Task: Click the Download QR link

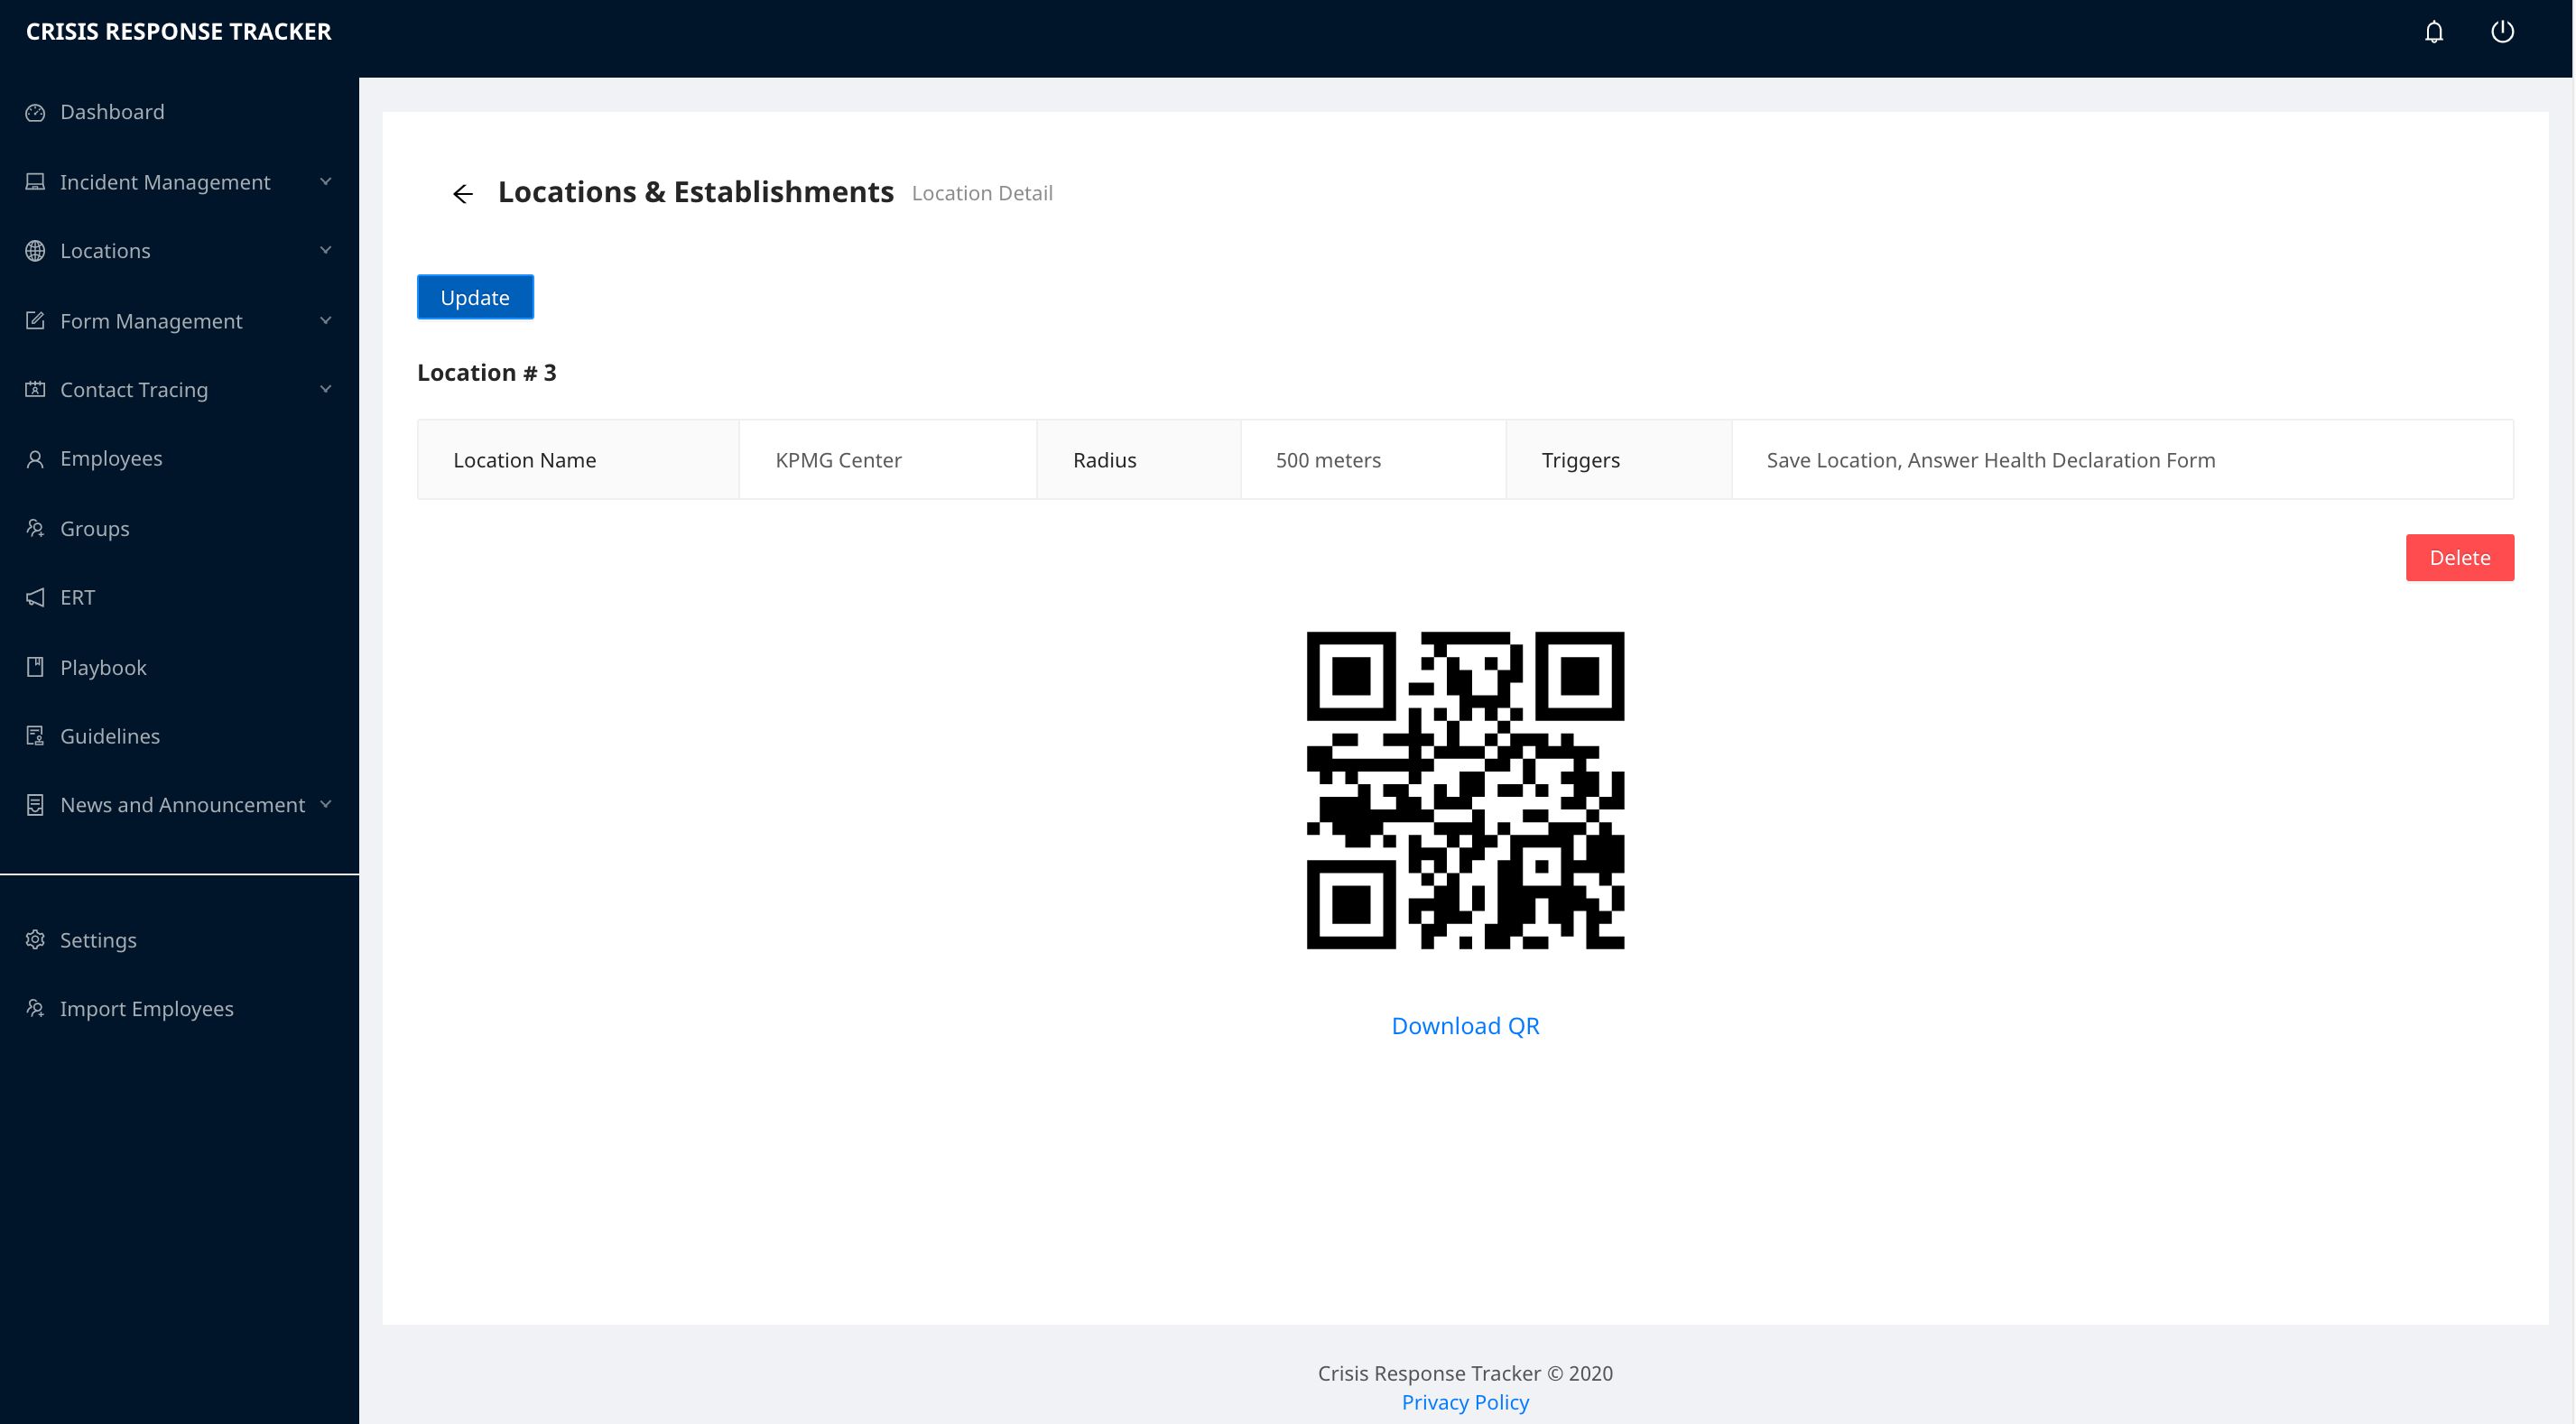Action: point(1464,1026)
